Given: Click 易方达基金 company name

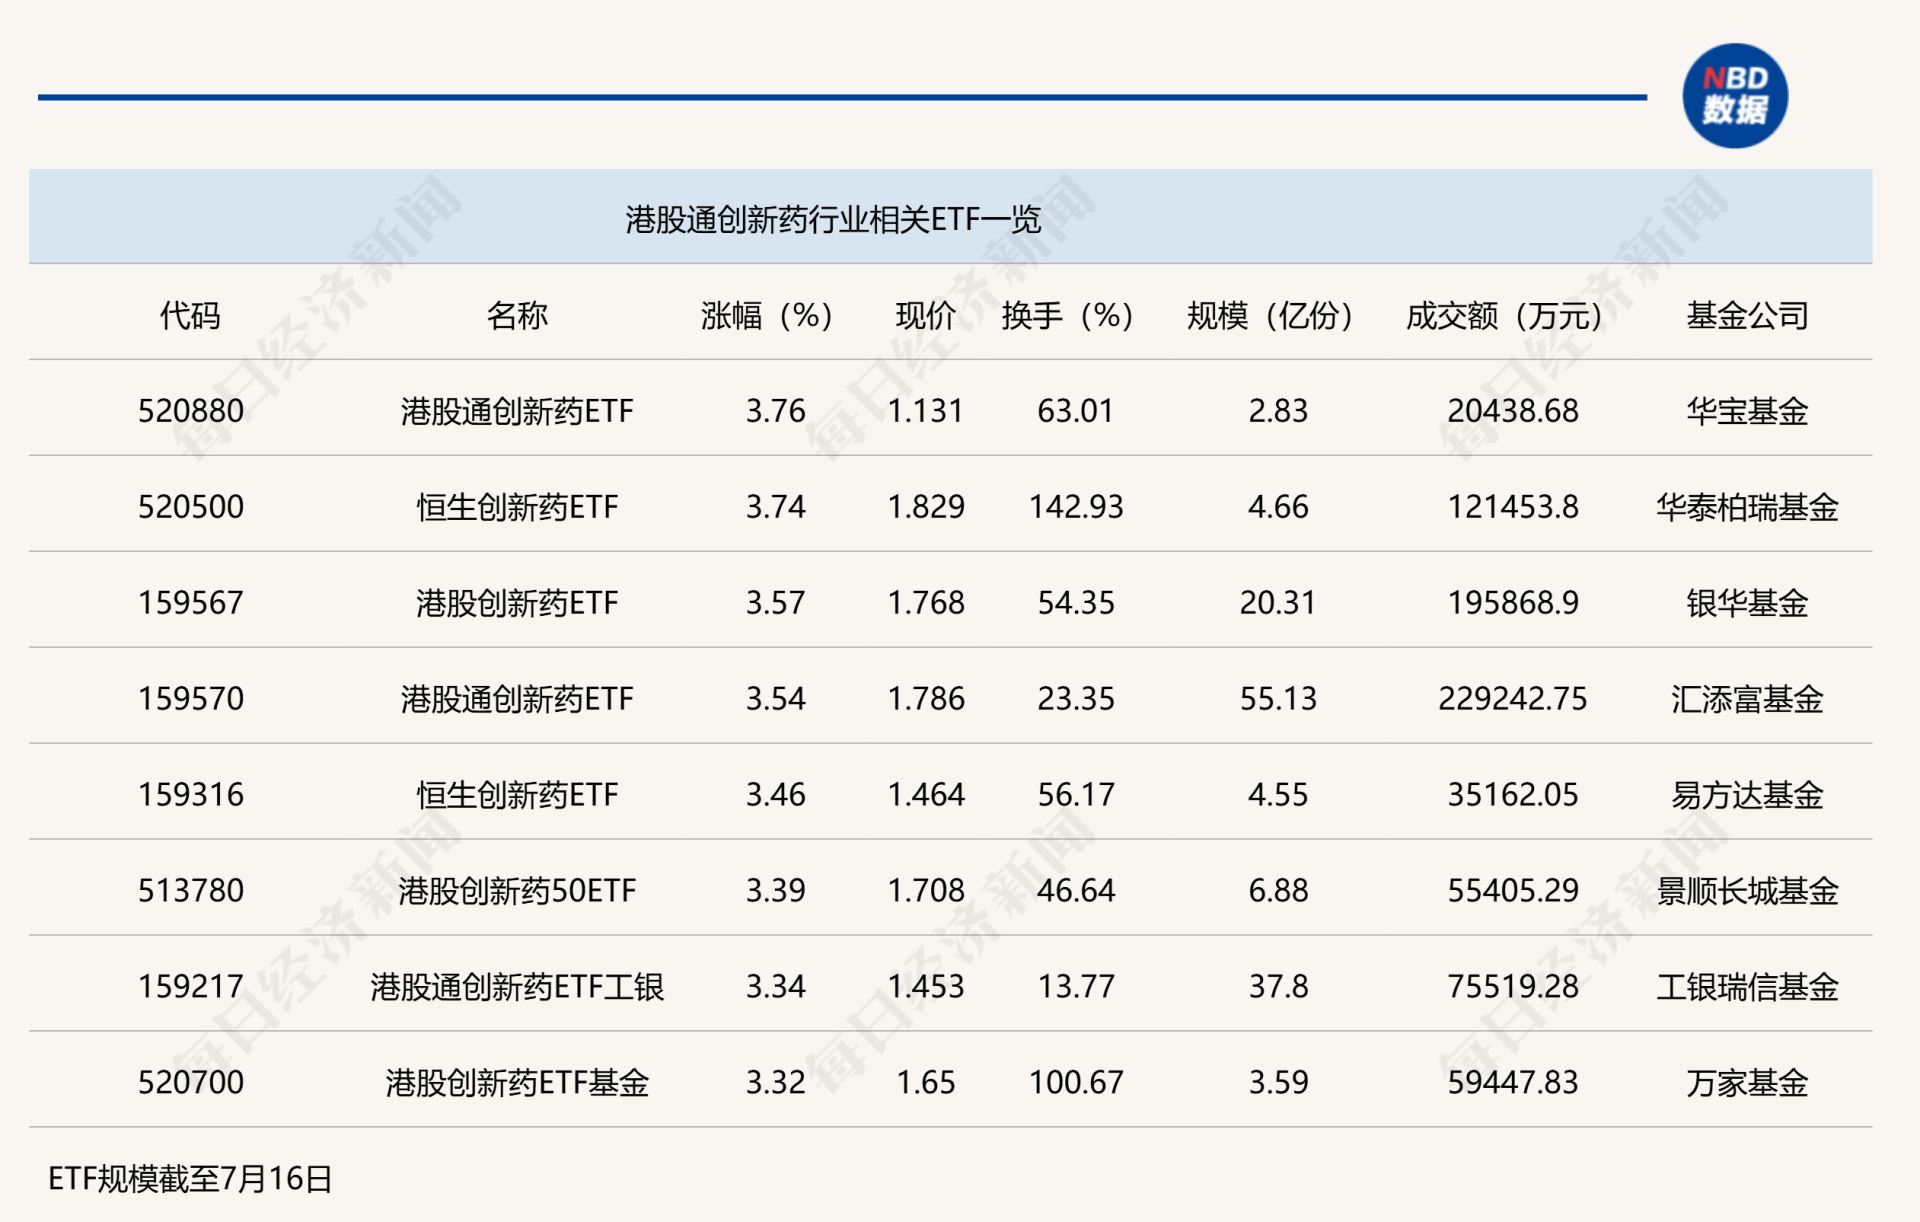Looking at the screenshot, I should click(x=1747, y=795).
